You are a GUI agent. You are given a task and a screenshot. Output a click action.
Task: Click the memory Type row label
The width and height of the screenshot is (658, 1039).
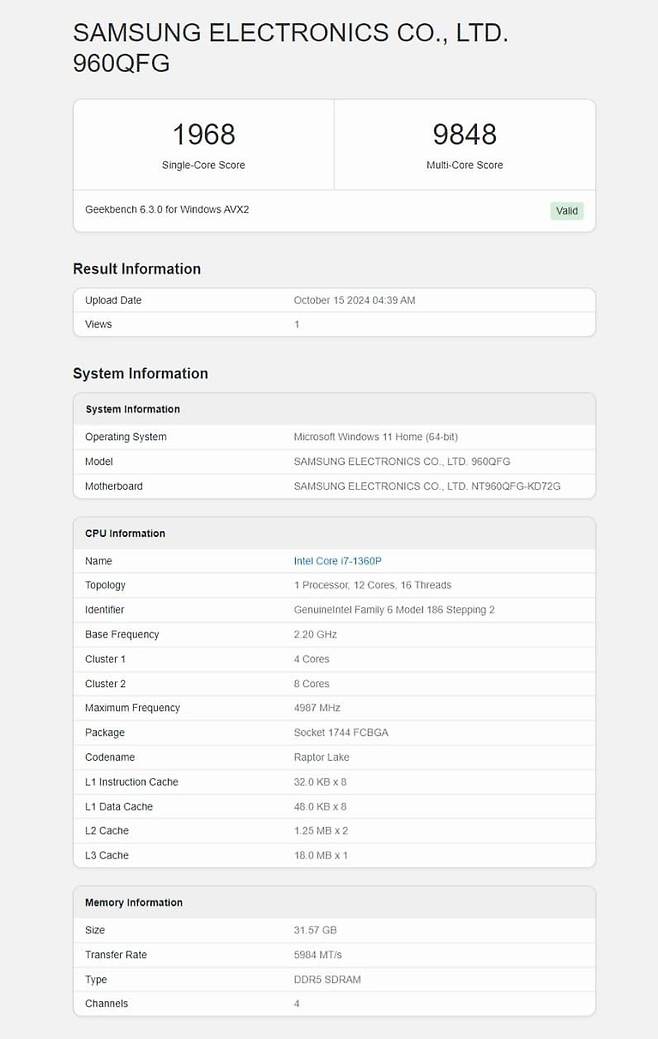[96, 979]
